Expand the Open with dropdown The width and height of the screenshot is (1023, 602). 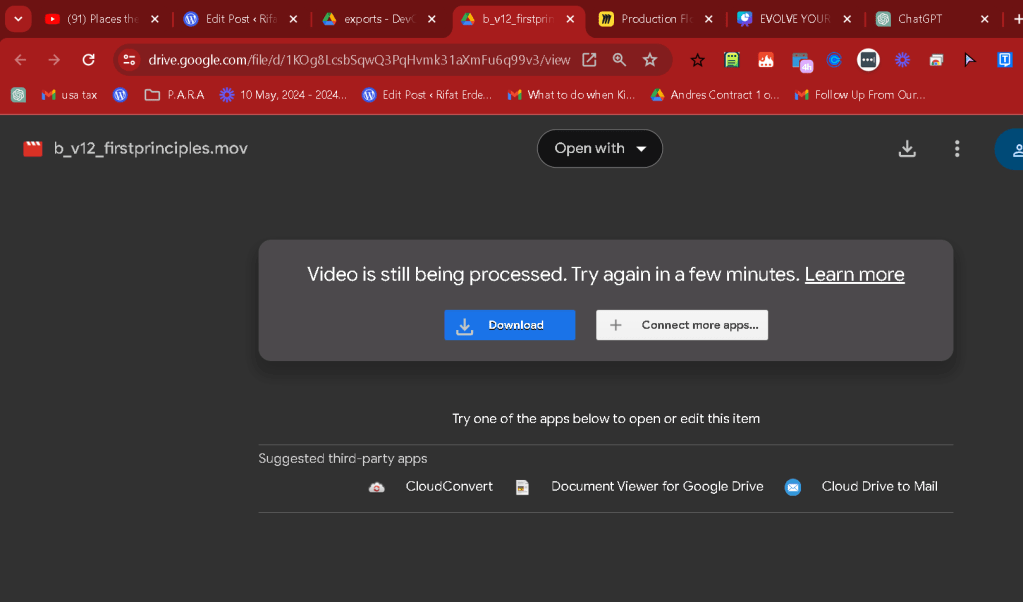[x=600, y=149]
